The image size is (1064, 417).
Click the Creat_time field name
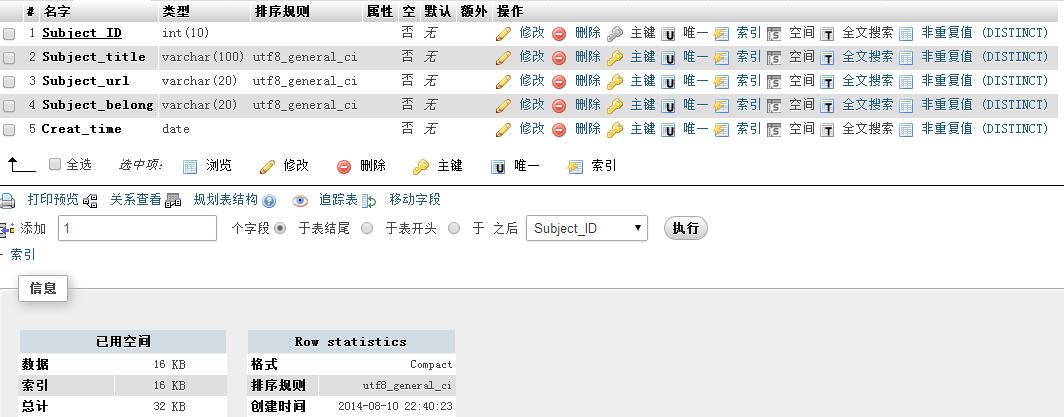click(81, 129)
